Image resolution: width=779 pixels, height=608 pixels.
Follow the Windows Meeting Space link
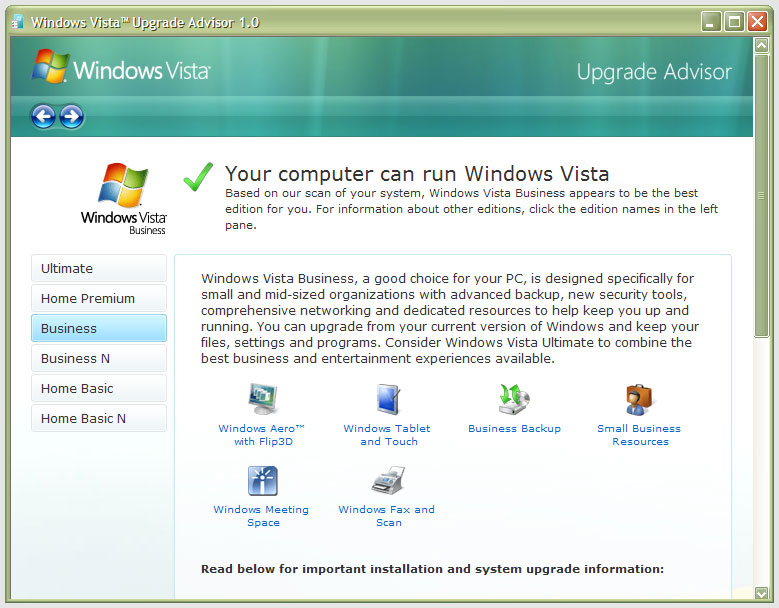click(261, 516)
